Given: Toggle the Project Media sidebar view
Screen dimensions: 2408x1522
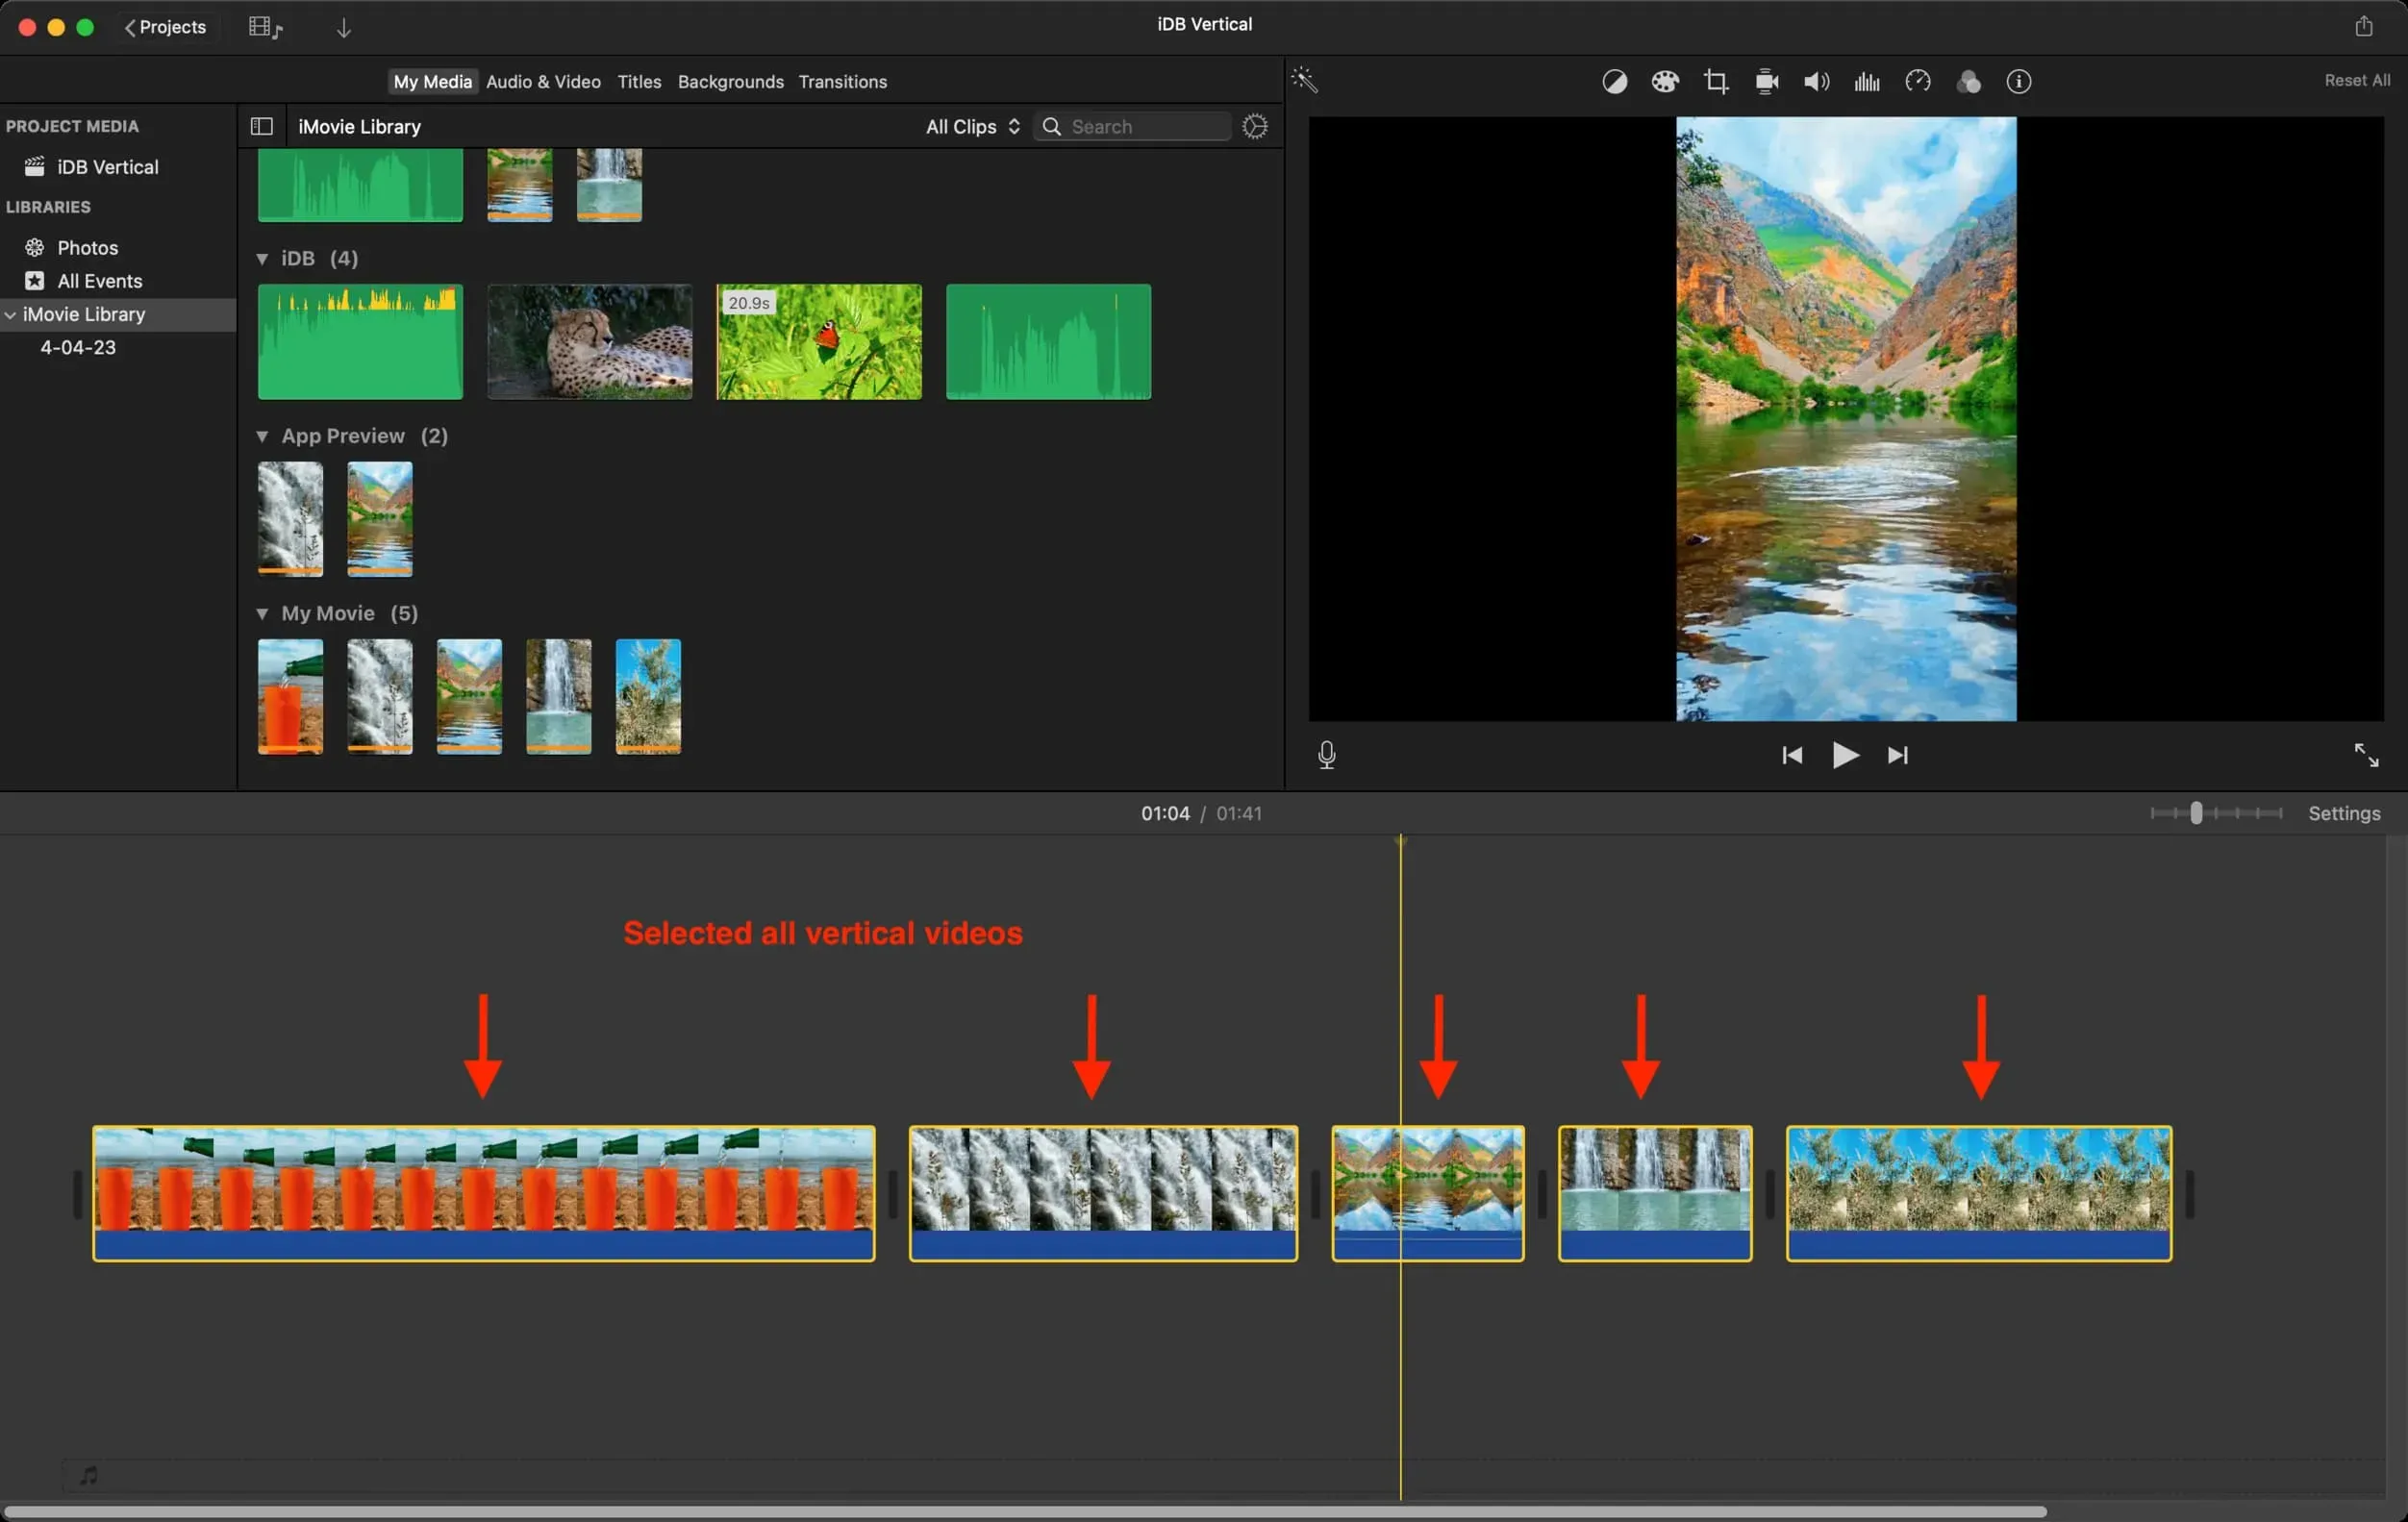Looking at the screenshot, I should [x=262, y=126].
